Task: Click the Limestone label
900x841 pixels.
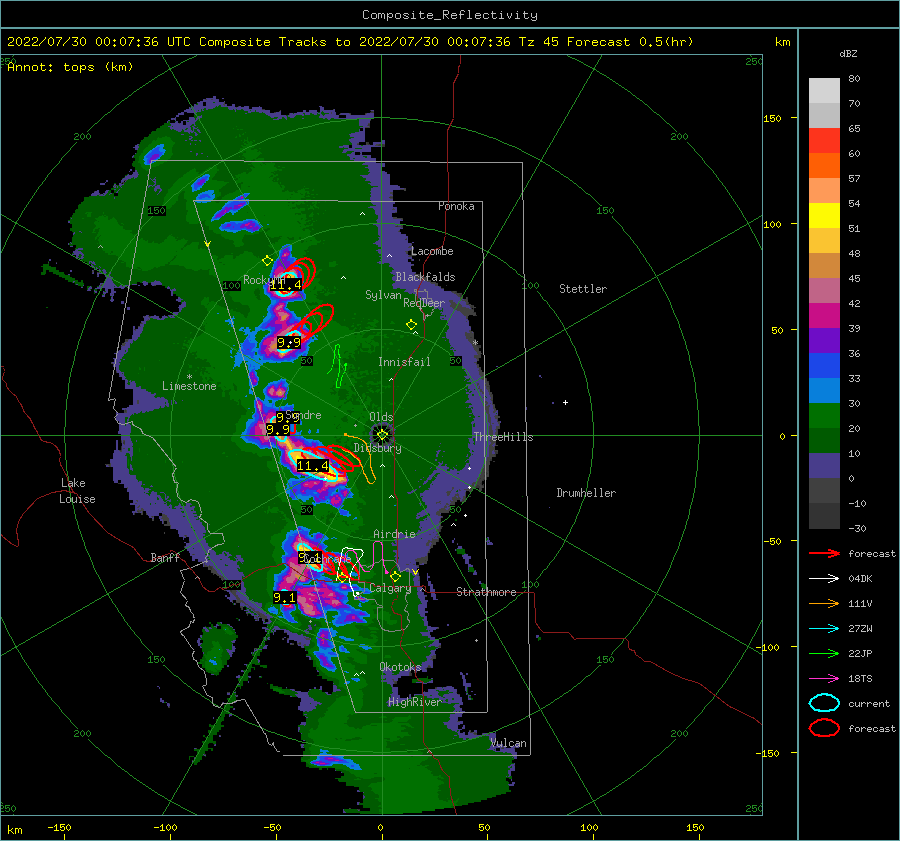Action: point(189,386)
